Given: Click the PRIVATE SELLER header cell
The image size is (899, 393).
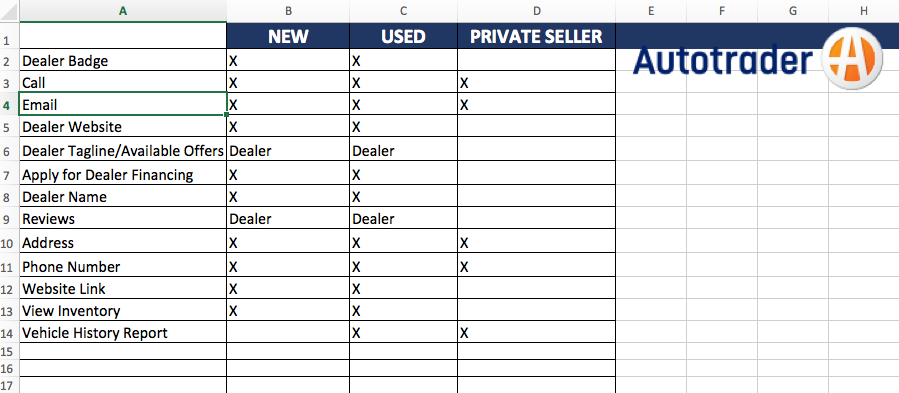Looking at the screenshot, I should (x=536, y=36).
